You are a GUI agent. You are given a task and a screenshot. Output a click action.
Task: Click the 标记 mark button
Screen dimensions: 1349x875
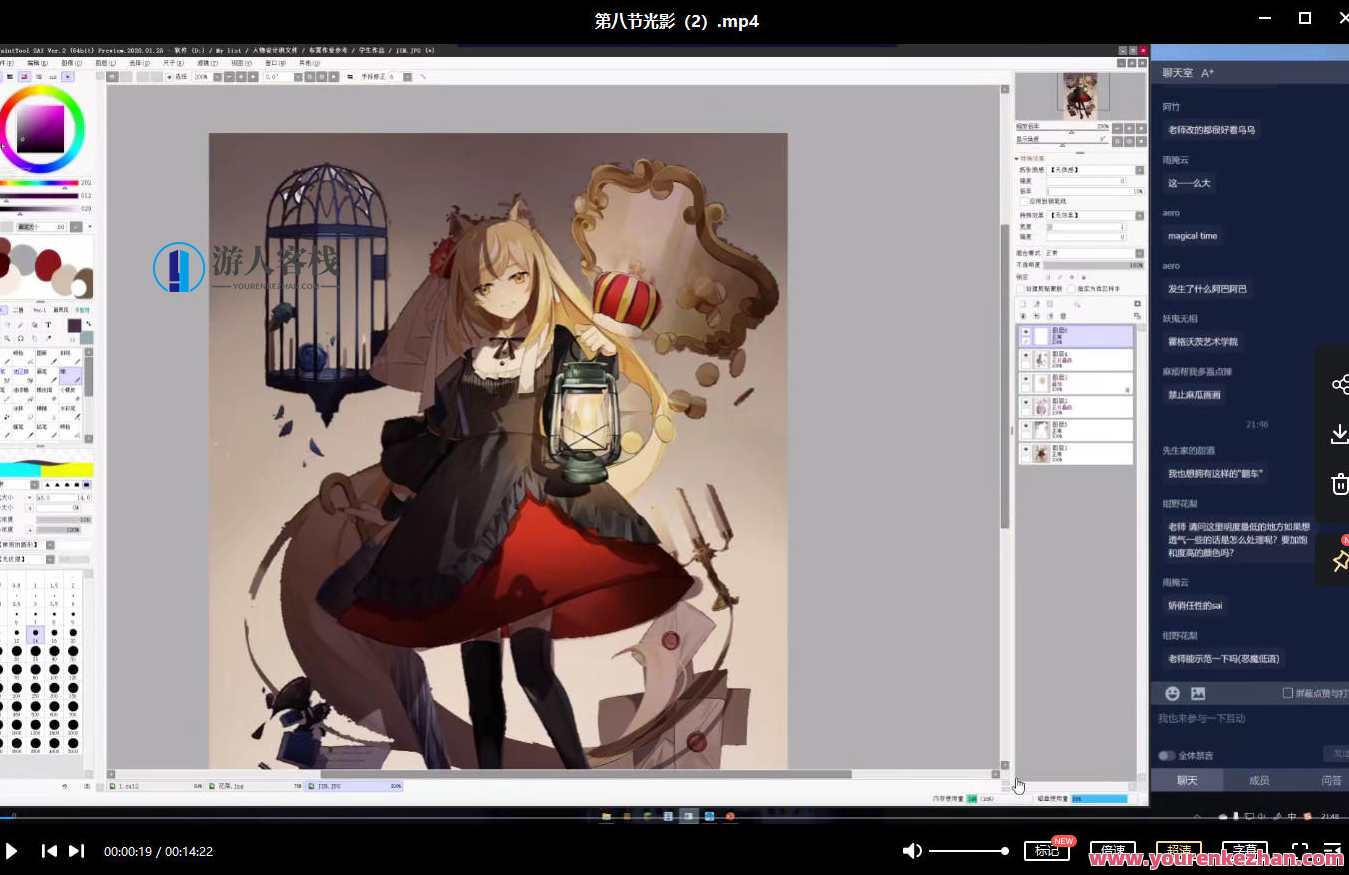[x=1046, y=851]
